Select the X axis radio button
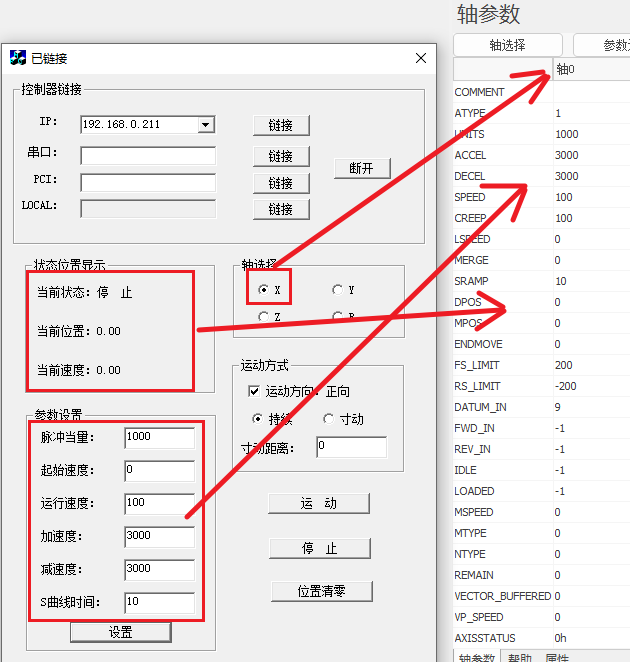This screenshot has width=630, height=662. [x=263, y=290]
